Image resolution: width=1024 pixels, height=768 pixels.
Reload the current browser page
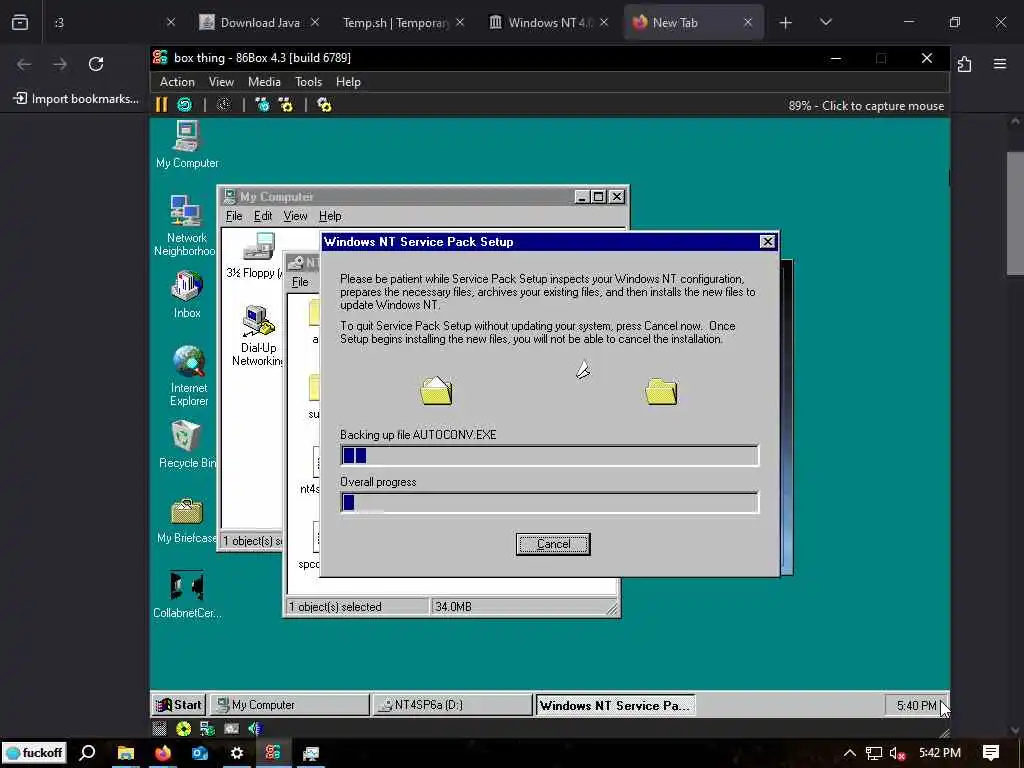point(96,64)
